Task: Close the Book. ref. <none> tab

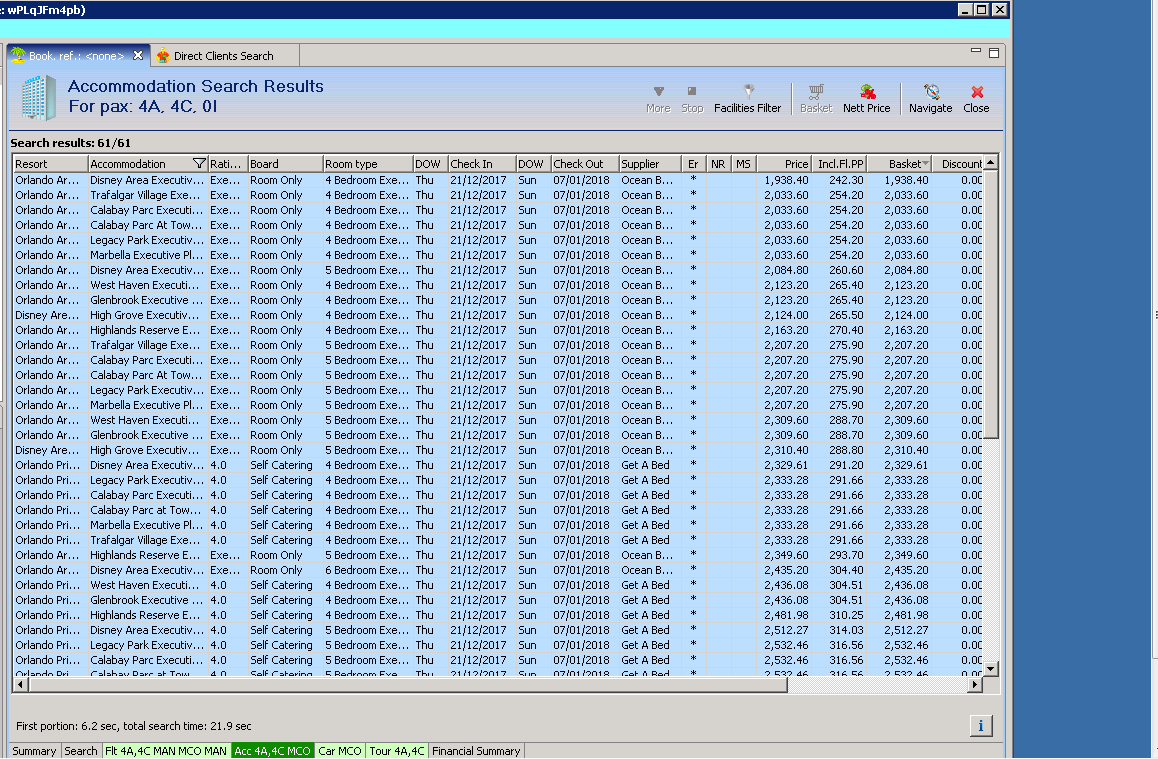Action: pos(137,55)
